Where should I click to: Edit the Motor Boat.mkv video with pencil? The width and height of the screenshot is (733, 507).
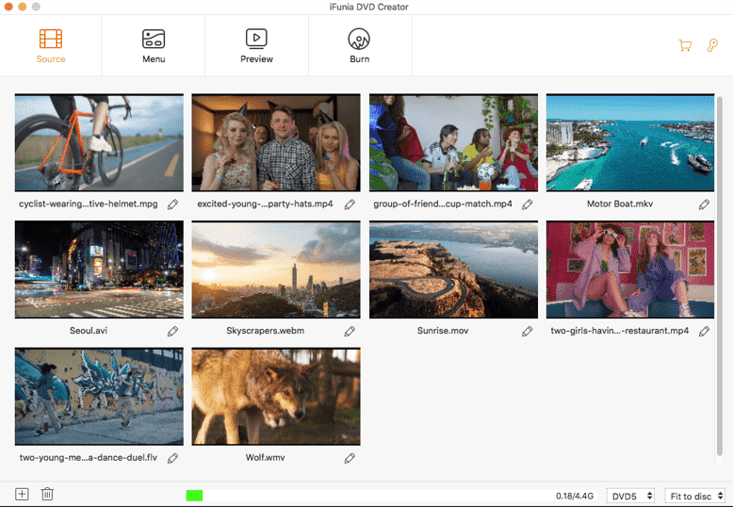704,204
